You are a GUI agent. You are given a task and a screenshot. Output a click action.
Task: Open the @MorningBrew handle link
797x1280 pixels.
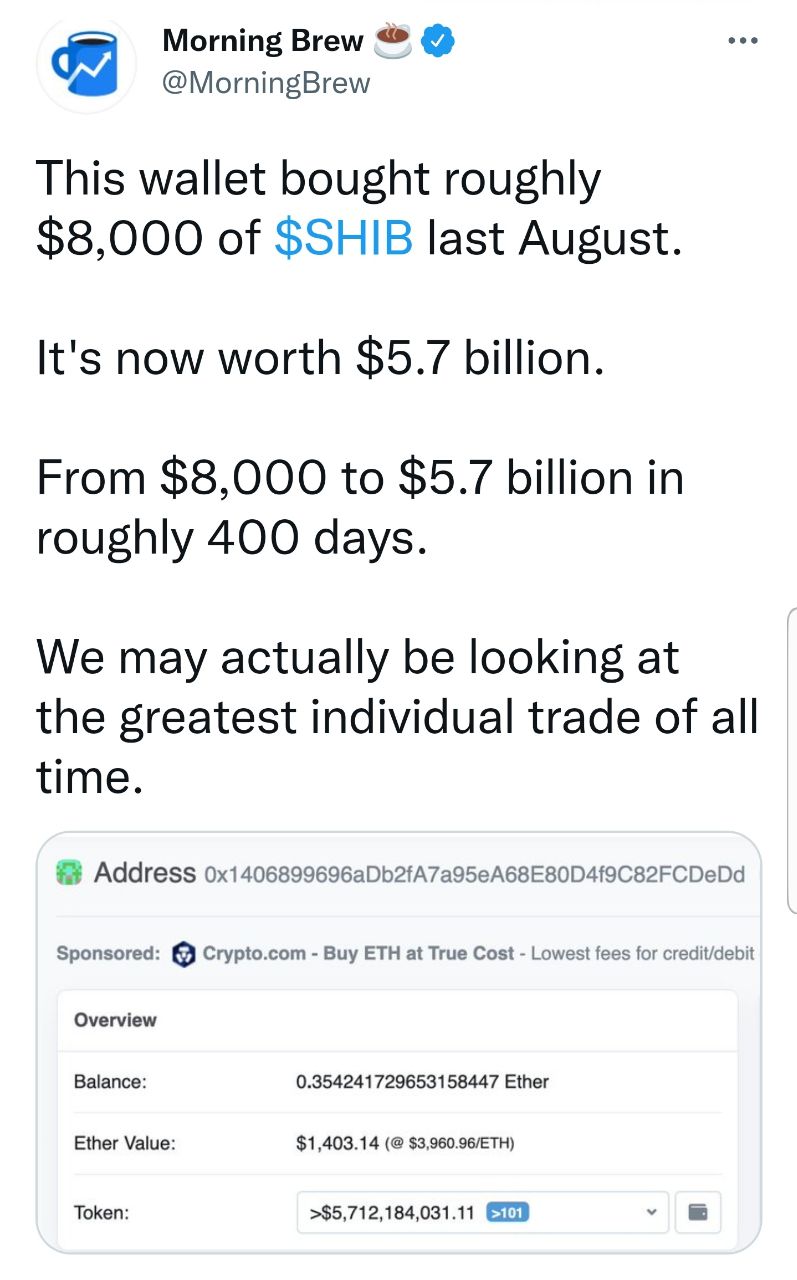266,82
